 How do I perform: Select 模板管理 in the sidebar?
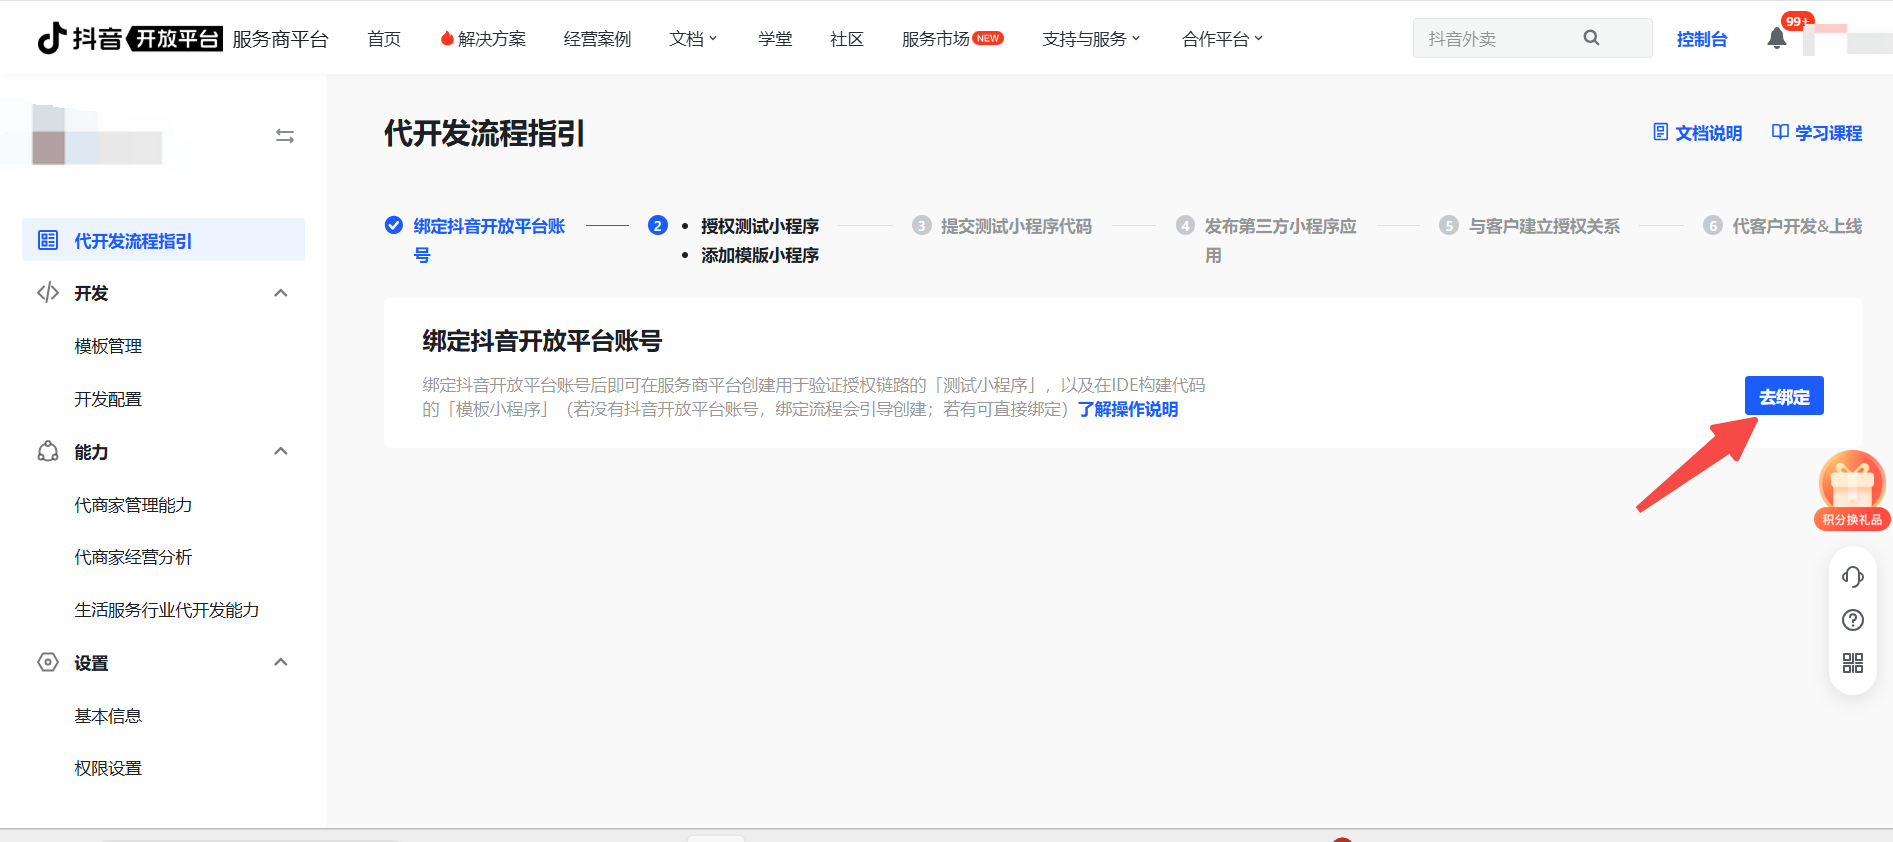click(108, 346)
